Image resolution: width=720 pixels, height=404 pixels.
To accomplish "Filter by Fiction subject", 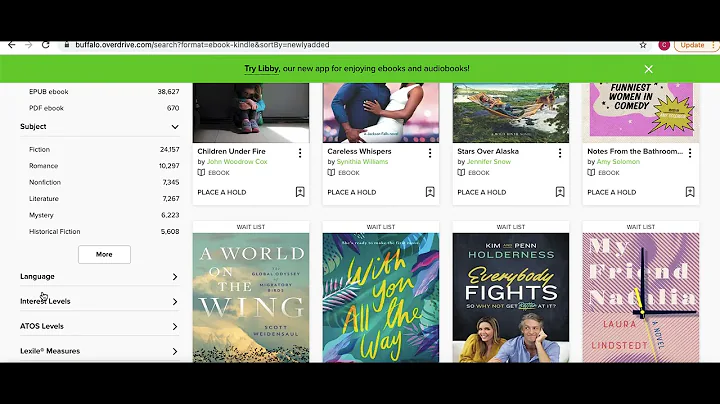I will tap(39, 149).
